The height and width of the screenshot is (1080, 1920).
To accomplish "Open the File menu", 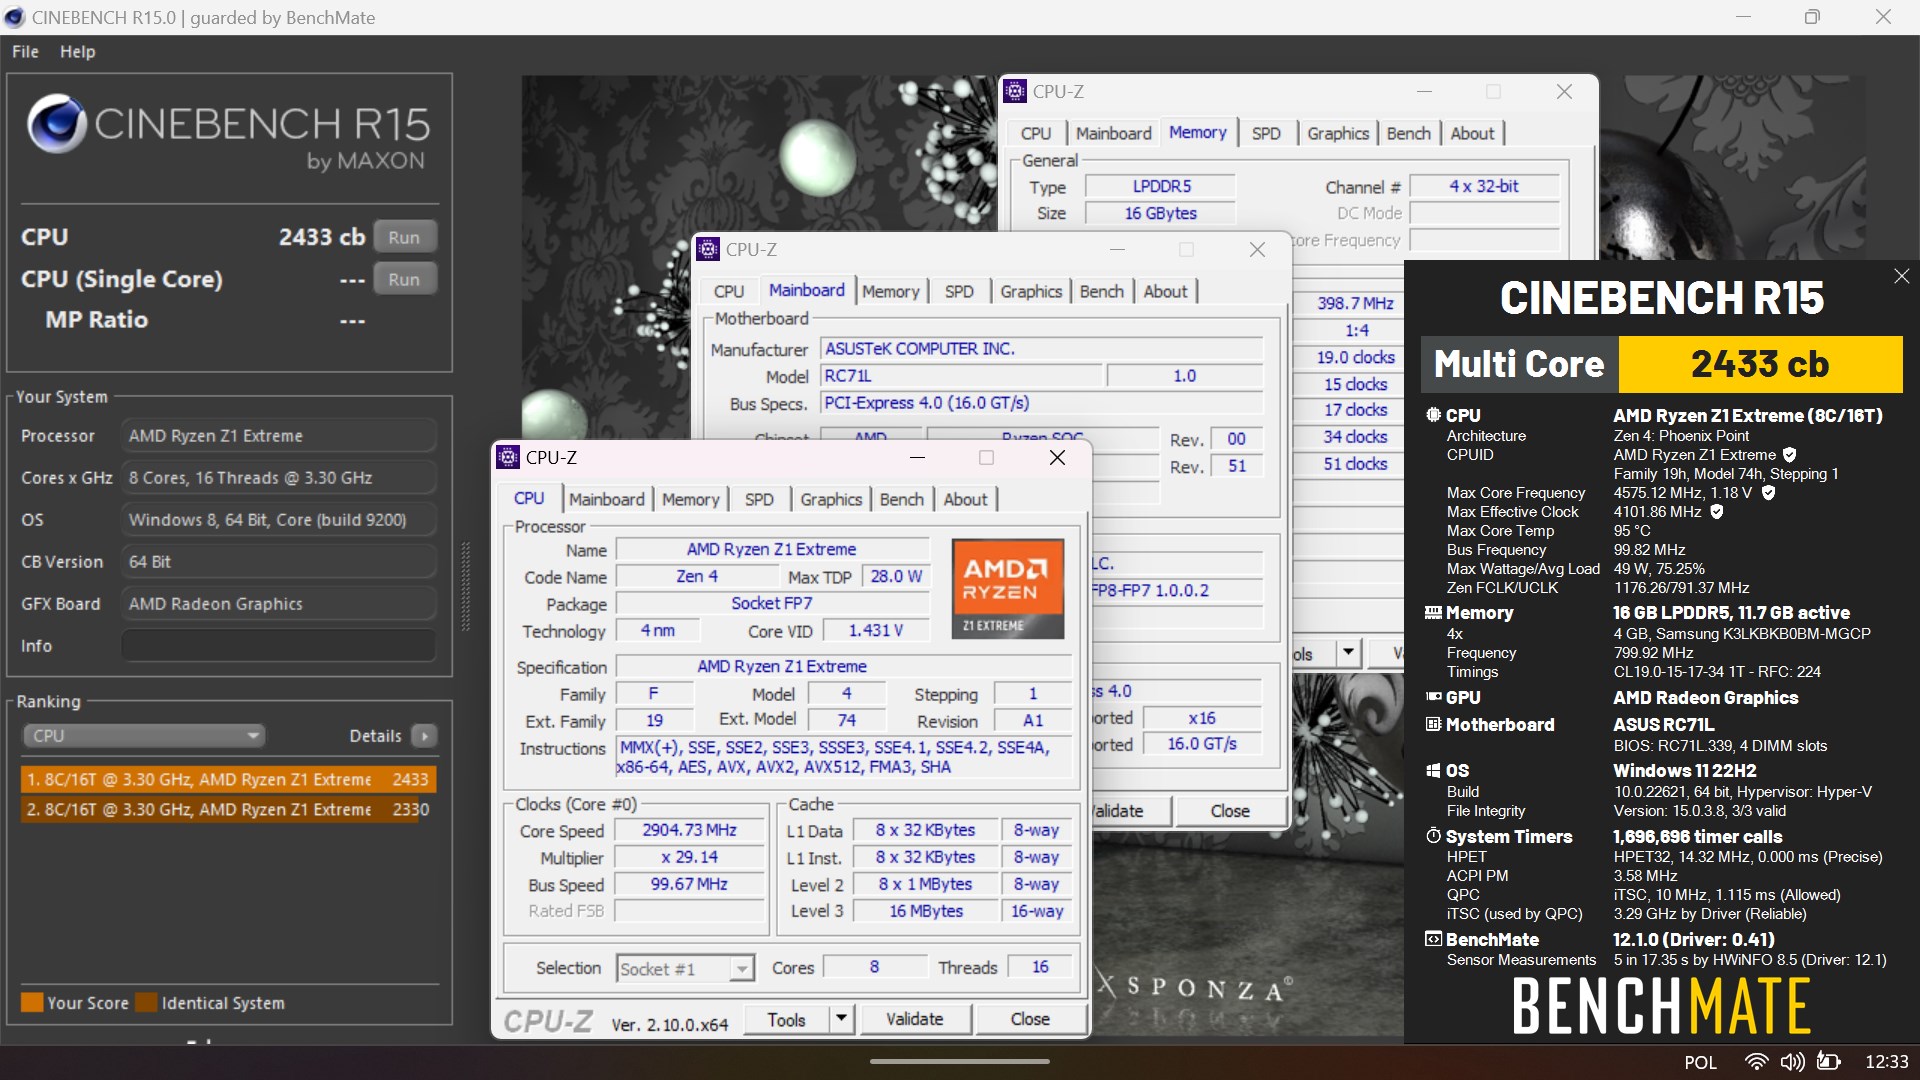I will point(26,51).
